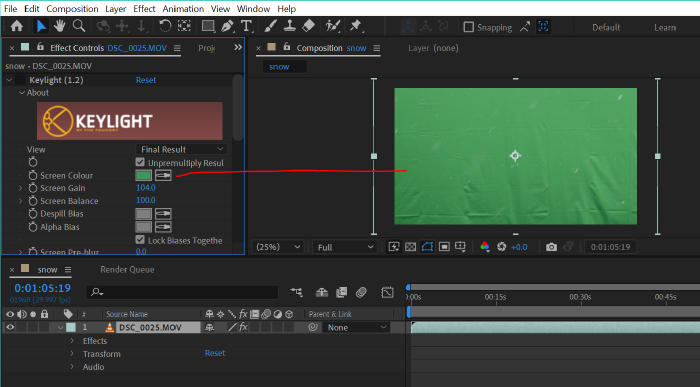Image resolution: width=700 pixels, height=387 pixels.
Task: Collapse the Keylight (1.2) effect
Action: pos(9,80)
